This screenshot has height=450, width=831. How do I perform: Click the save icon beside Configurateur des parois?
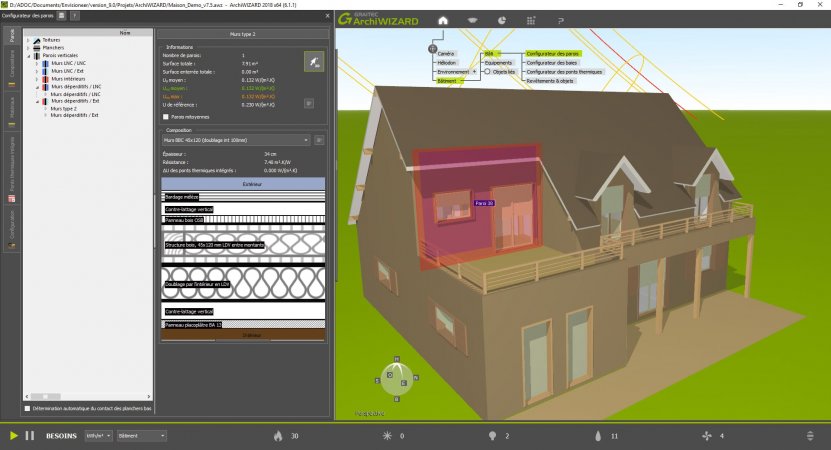(x=61, y=16)
